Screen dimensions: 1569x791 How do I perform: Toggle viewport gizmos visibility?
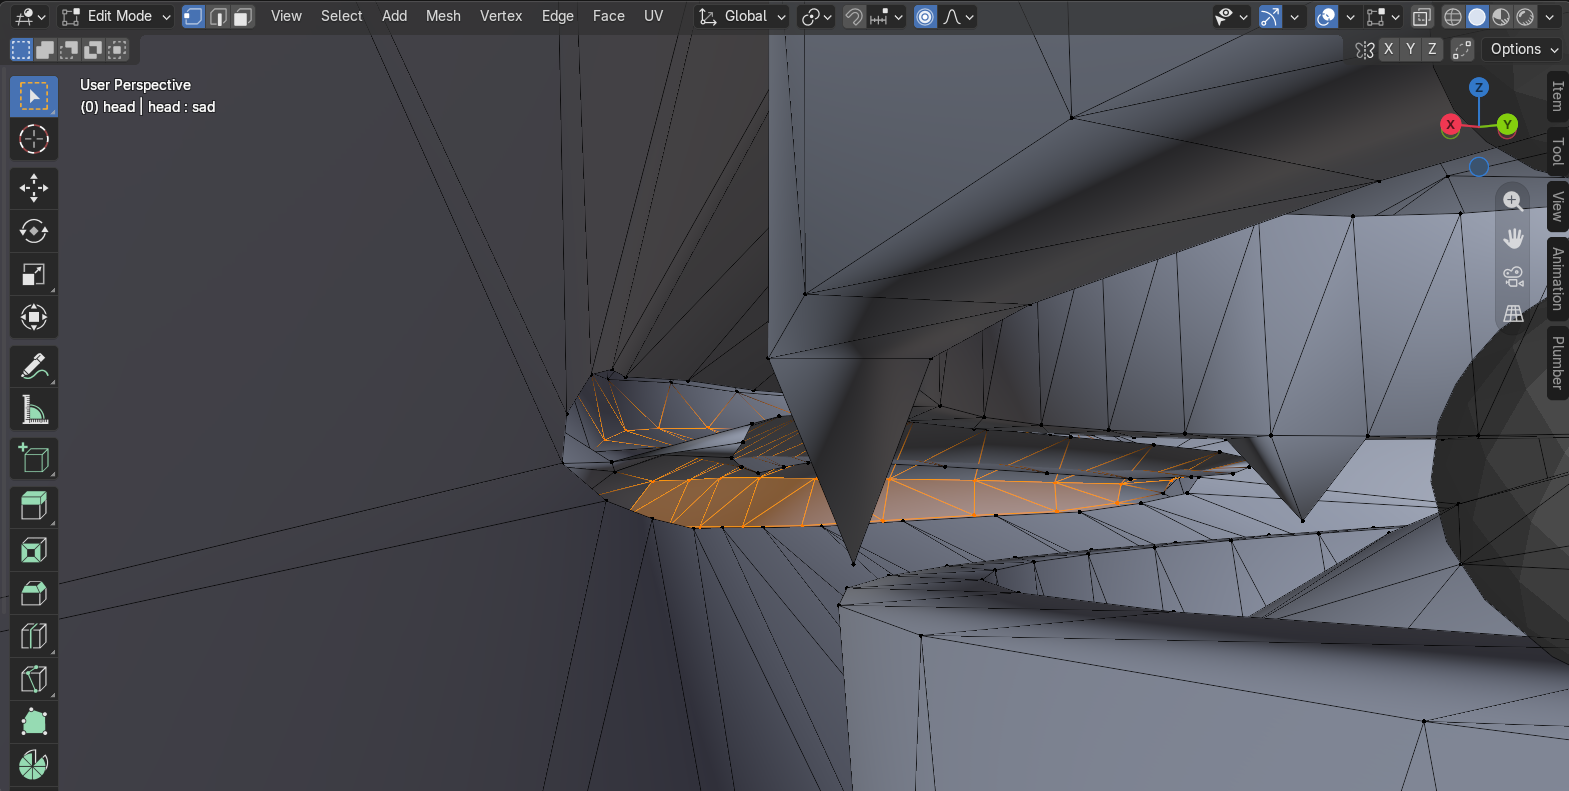1270,17
